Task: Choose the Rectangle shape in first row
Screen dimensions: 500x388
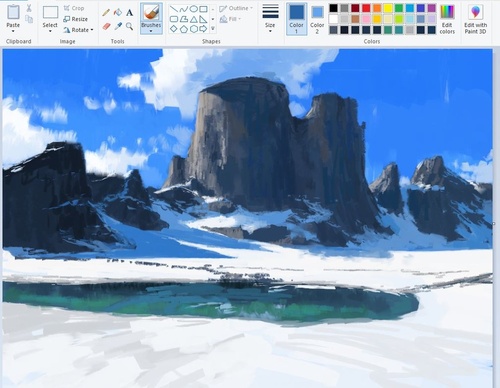Action: (x=203, y=9)
